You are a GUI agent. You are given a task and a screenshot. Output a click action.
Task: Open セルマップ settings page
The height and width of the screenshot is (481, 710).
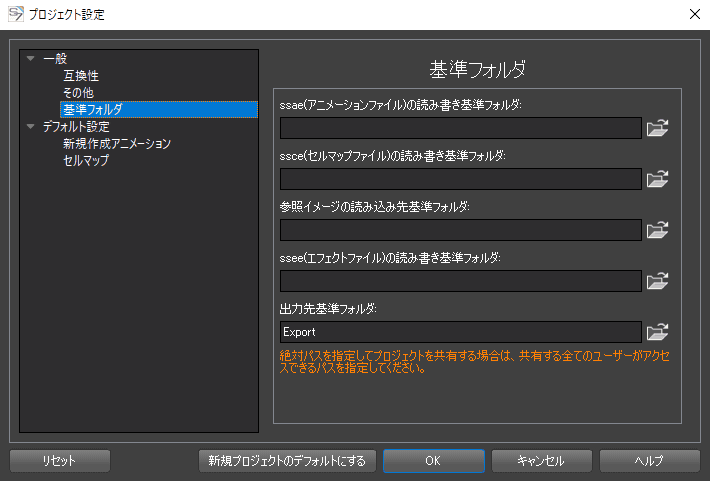86,160
